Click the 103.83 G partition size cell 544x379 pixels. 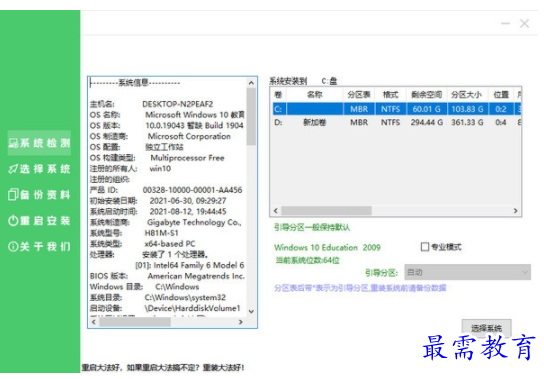tap(467, 109)
